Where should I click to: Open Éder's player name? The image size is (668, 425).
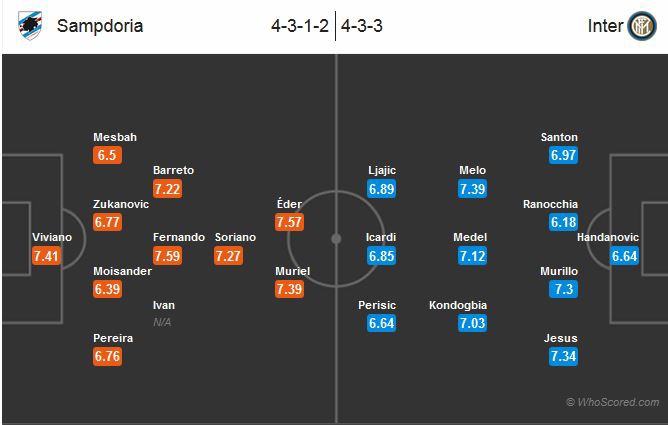point(289,204)
